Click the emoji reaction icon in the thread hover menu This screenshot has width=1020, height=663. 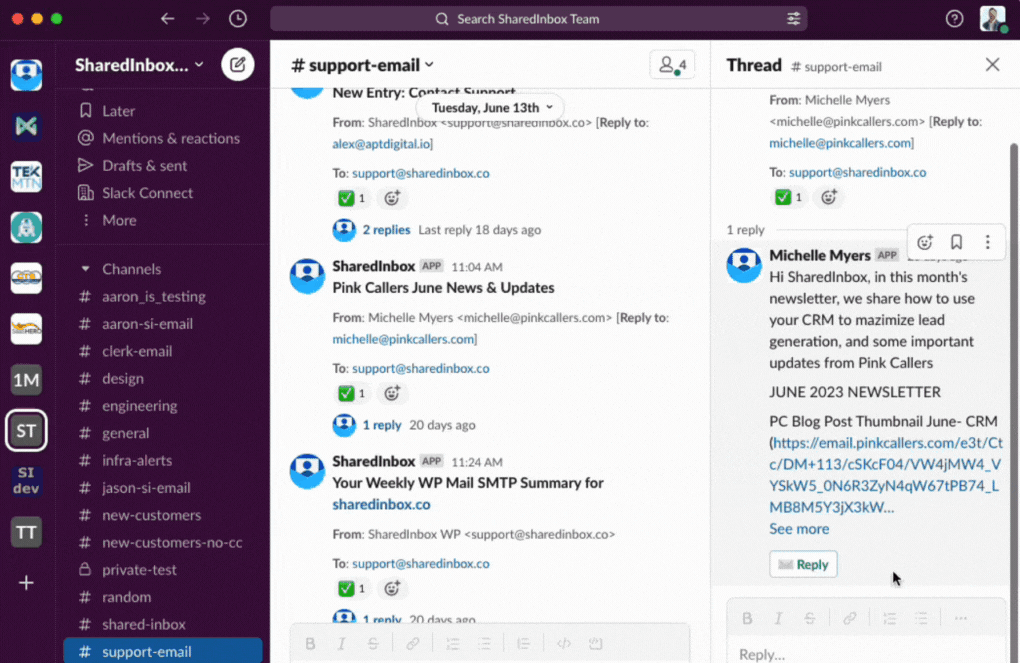[925, 242]
